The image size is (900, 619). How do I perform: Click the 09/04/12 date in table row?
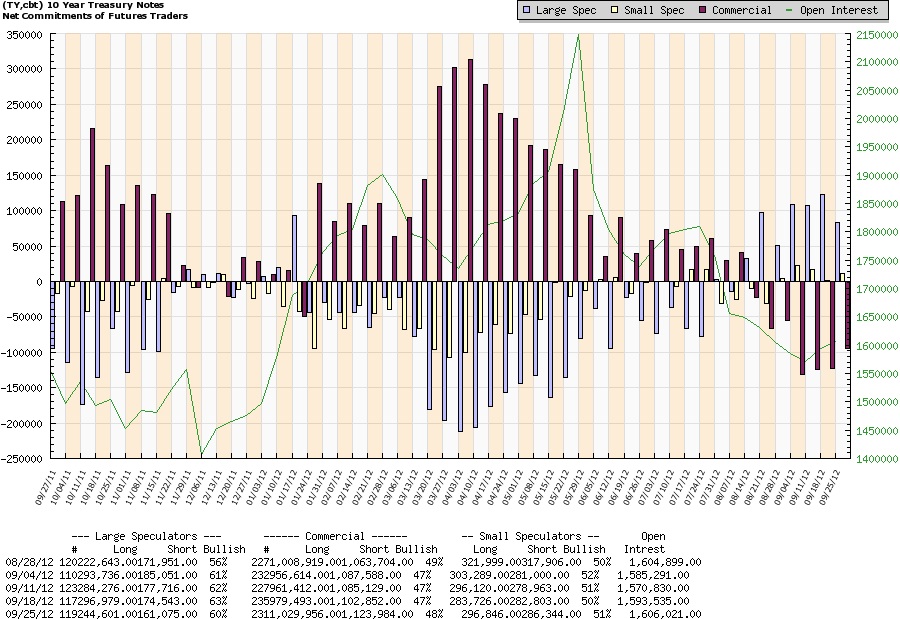coord(29,575)
